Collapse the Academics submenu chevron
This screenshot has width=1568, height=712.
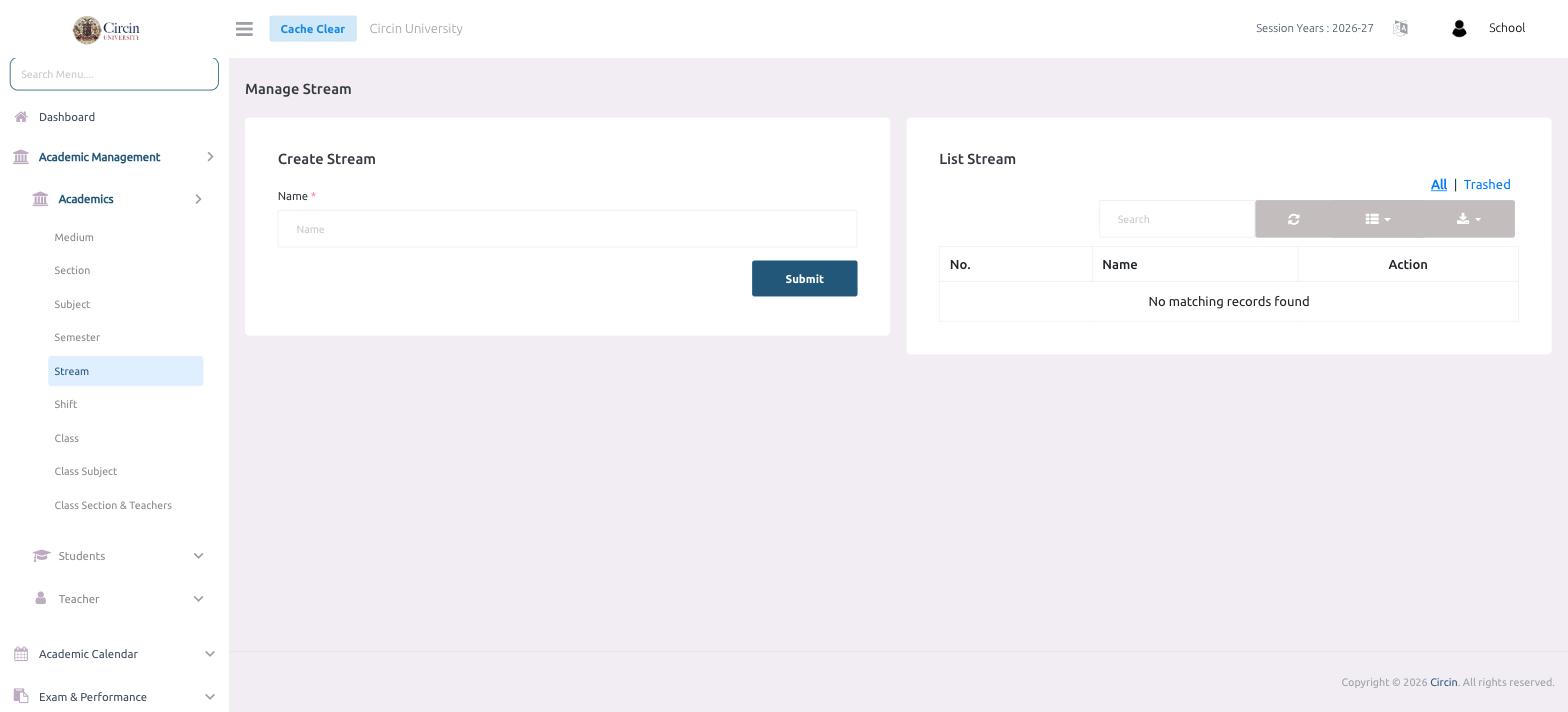(198, 199)
